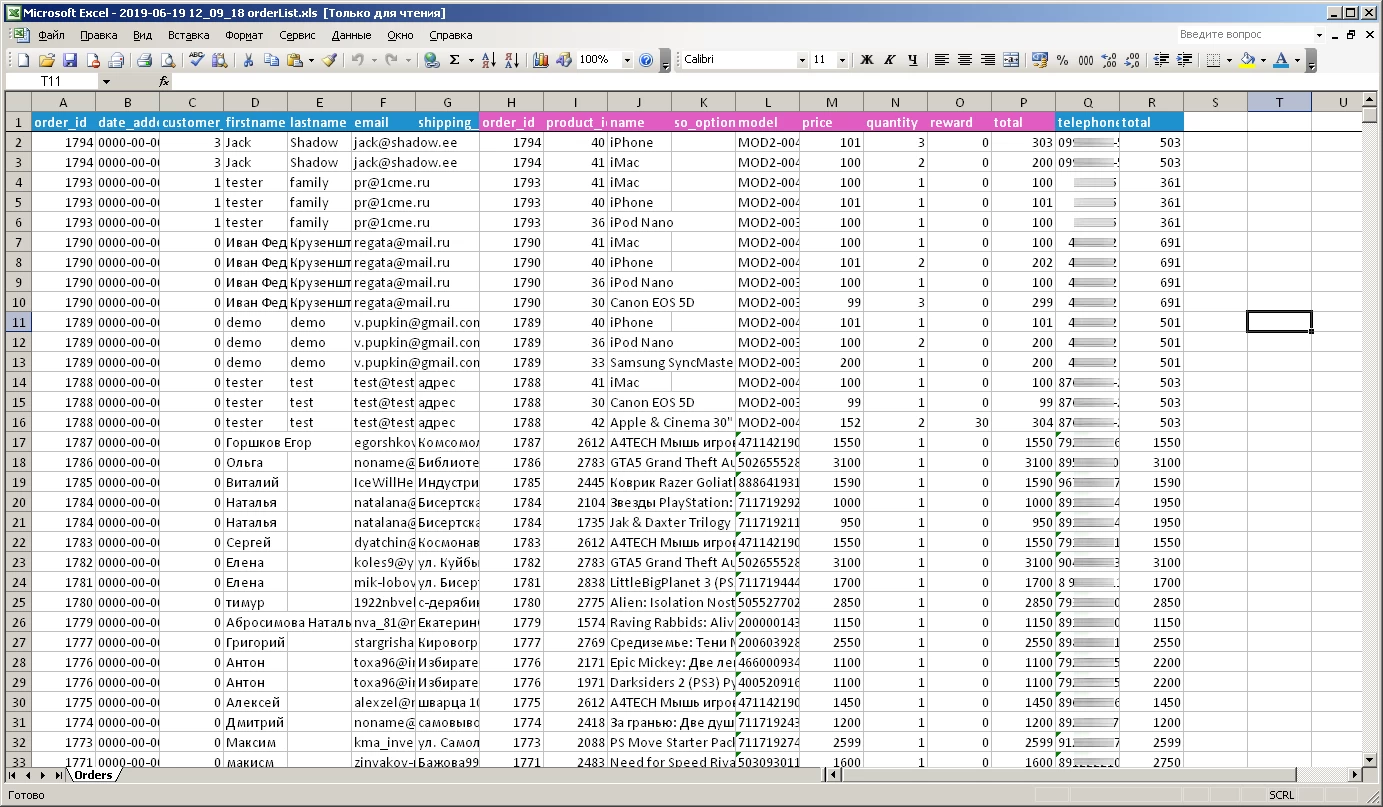The height and width of the screenshot is (807, 1383).
Task: Select row 17 header
Action: click(16, 442)
